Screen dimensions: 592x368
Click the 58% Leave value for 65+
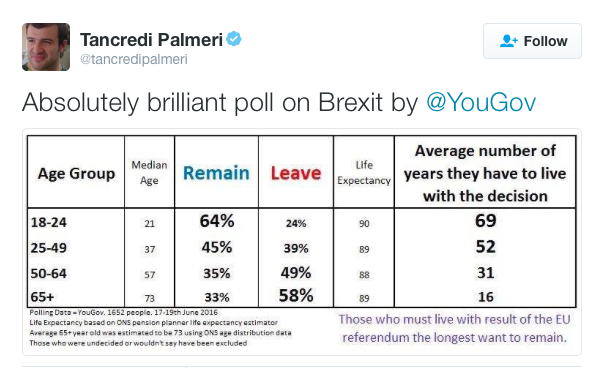[296, 295]
